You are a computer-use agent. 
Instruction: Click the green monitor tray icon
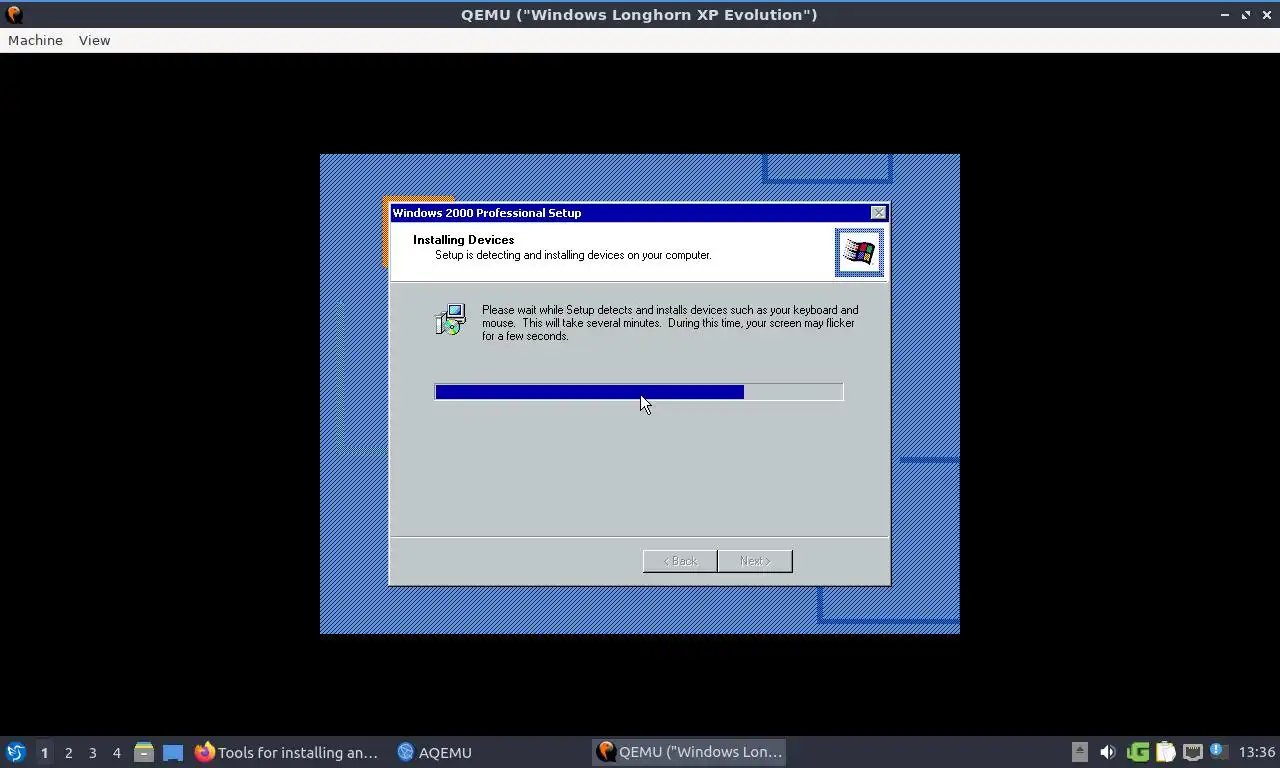pyautogui.click(x=1137, y=752)
